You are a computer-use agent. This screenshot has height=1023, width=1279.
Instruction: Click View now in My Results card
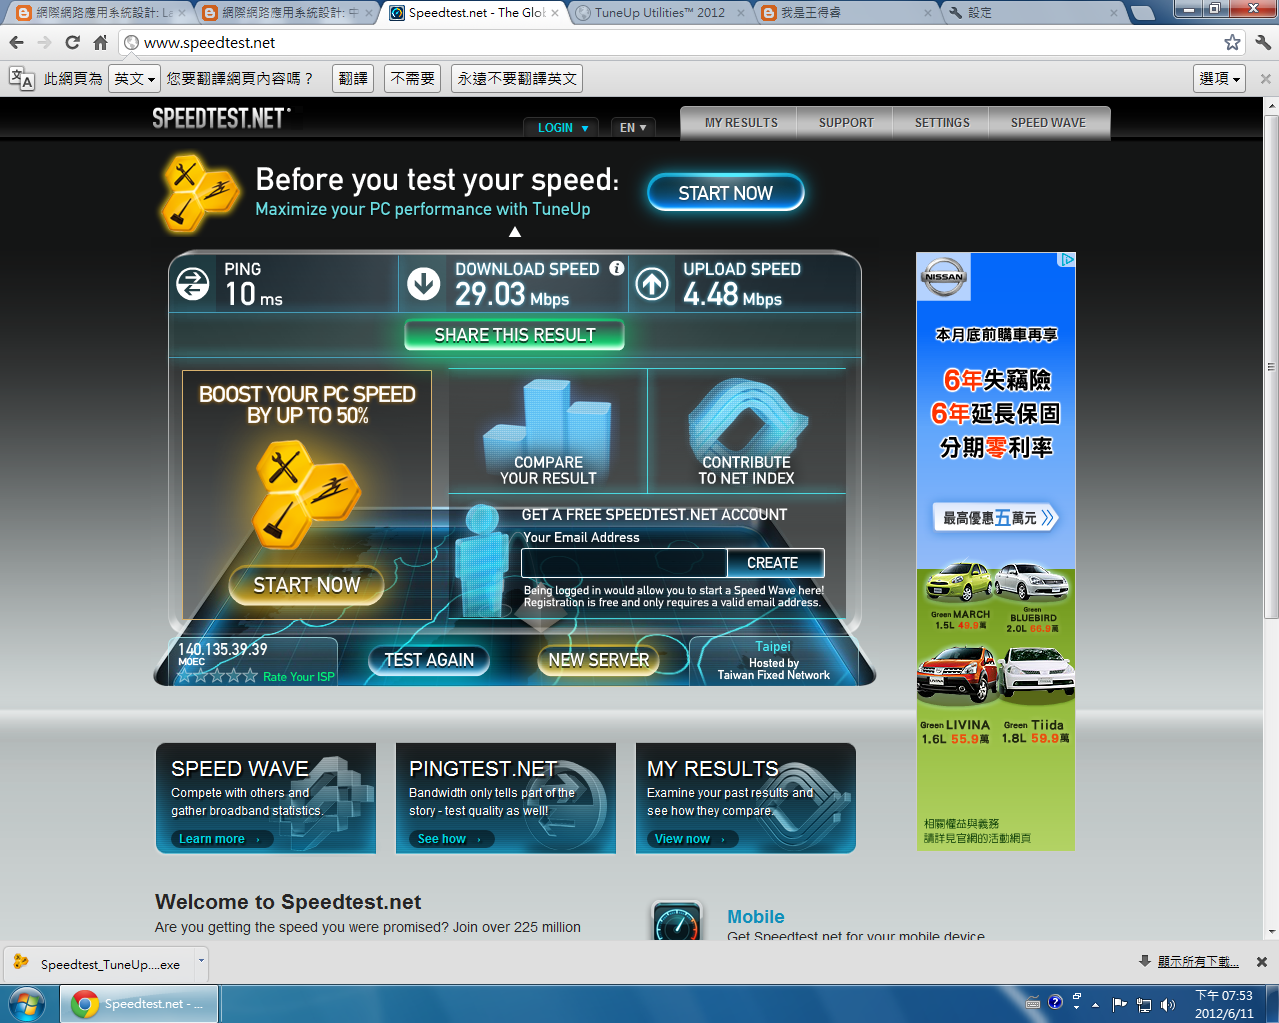(692, 839)
